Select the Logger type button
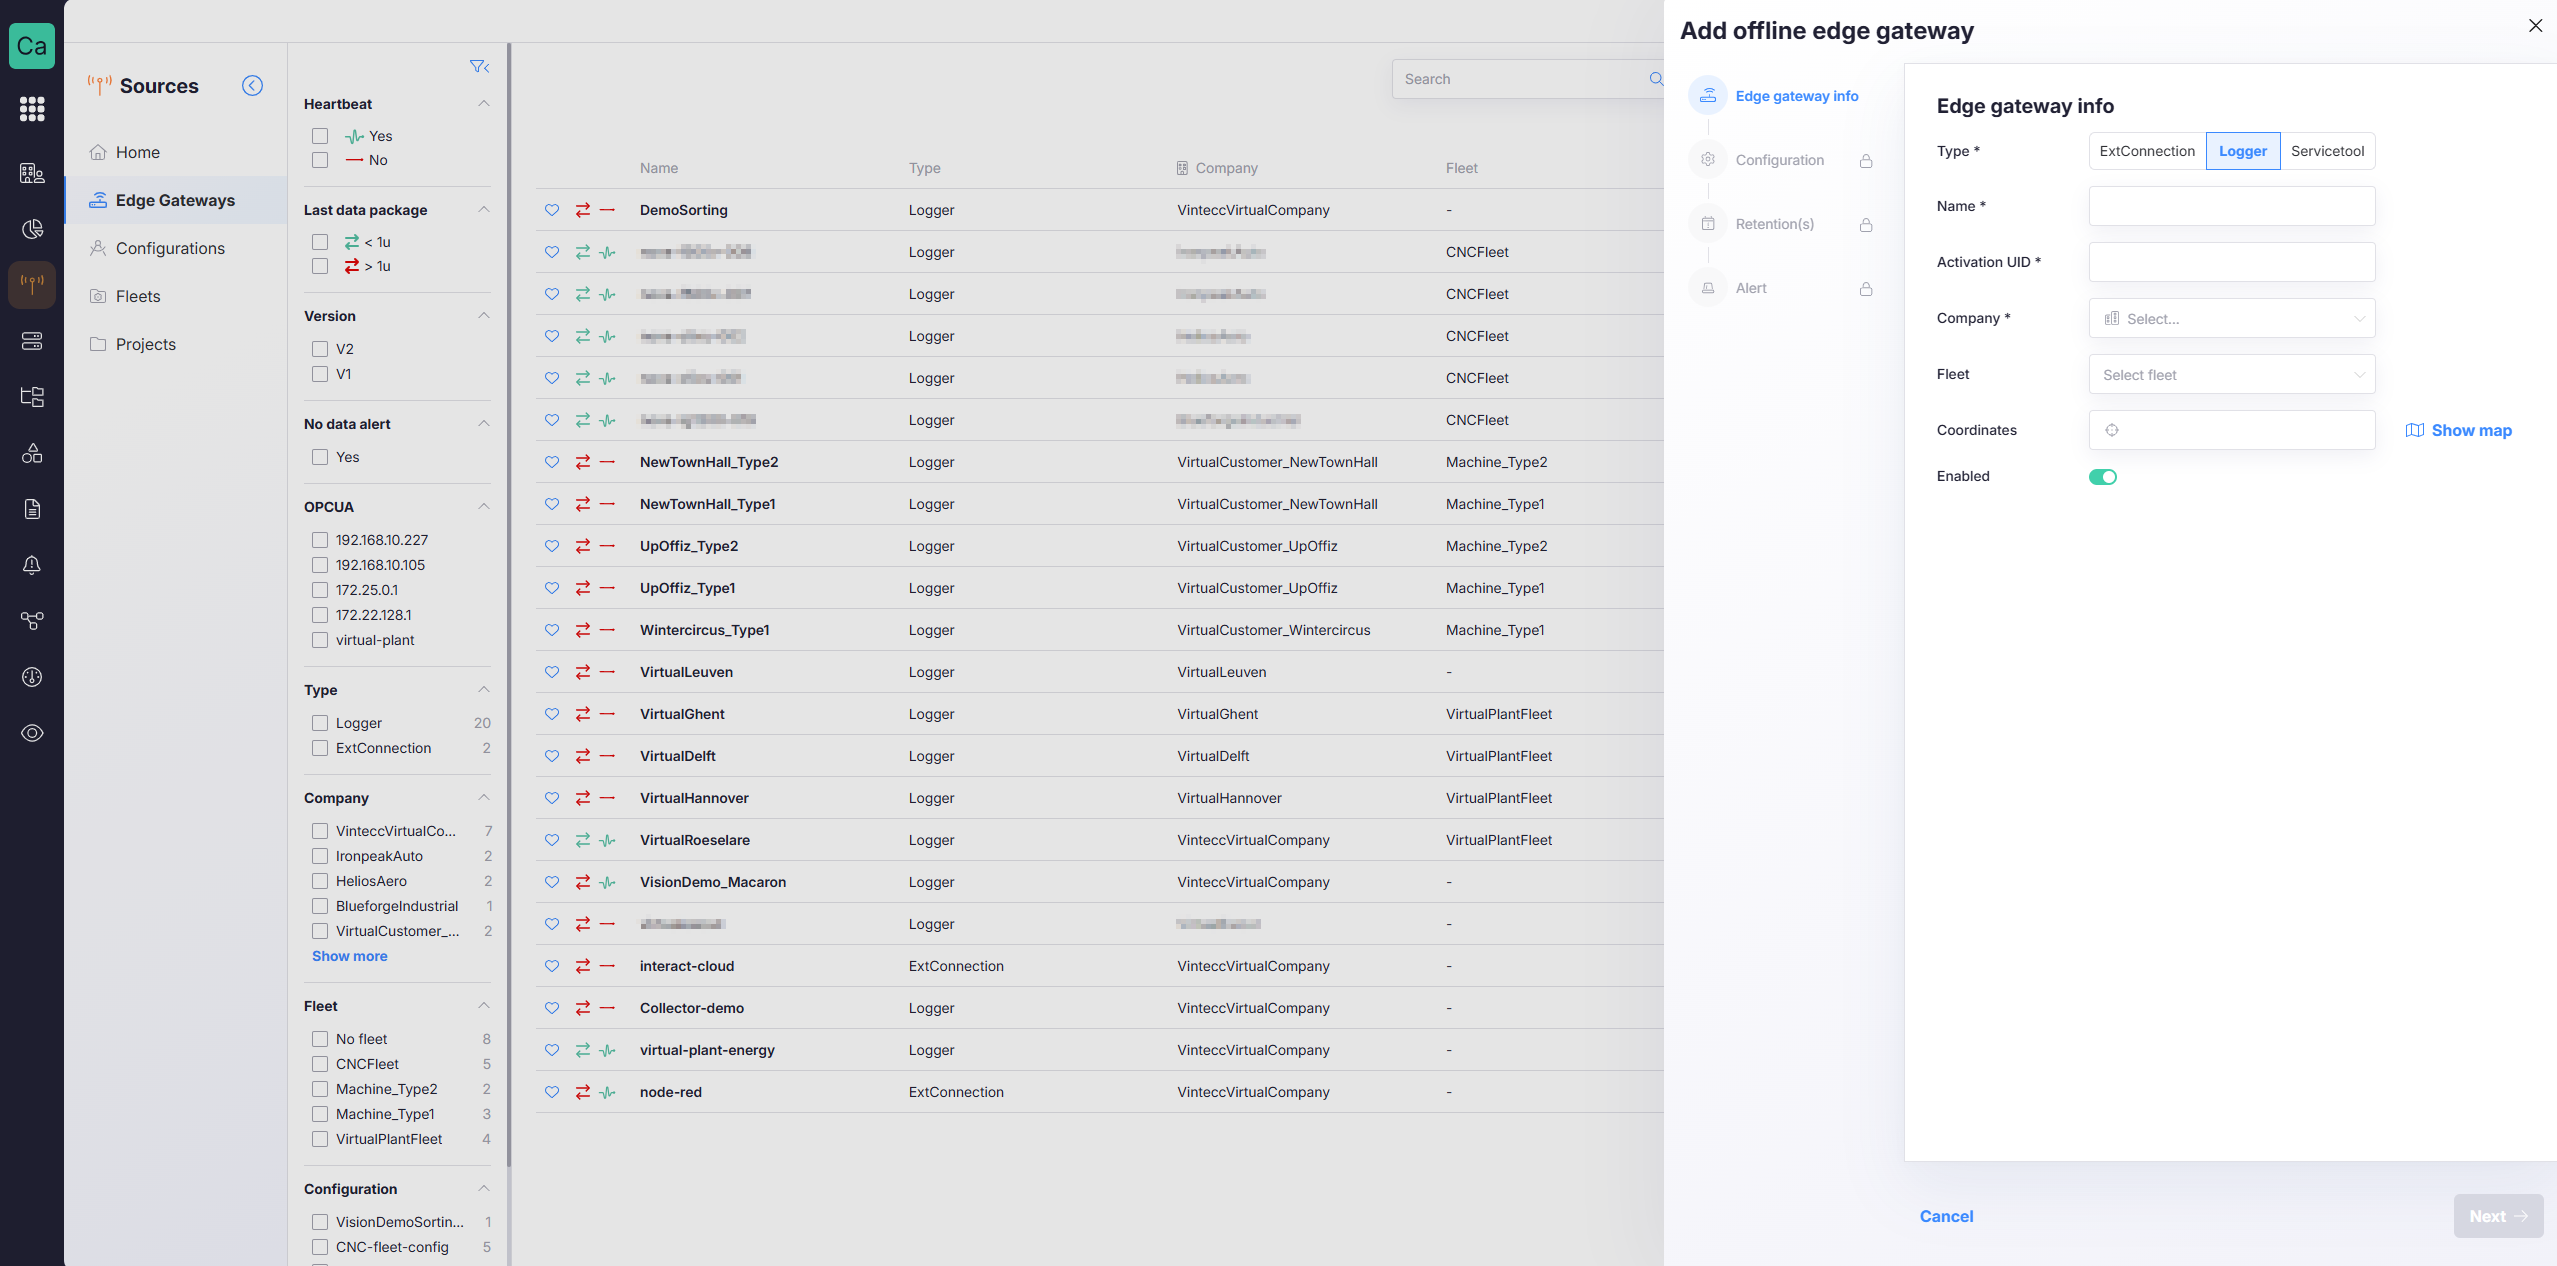 point(2243,151)
